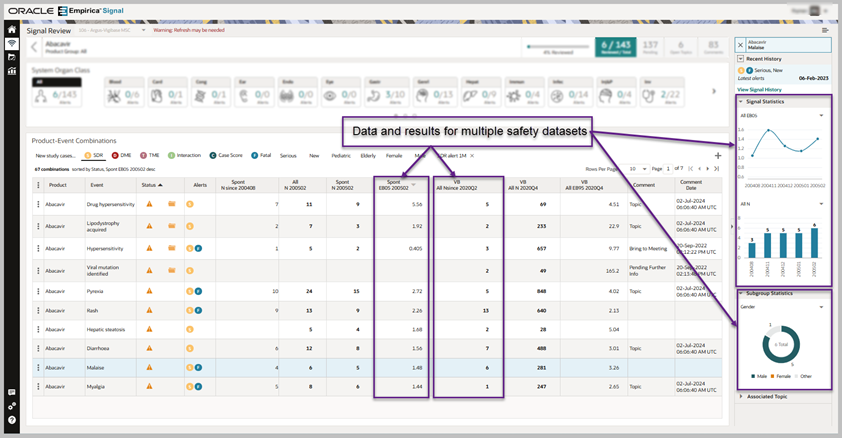Select the Eye organ class card
Image resolution: width=842 pixels, height=438 pixels.
(341, 92)
